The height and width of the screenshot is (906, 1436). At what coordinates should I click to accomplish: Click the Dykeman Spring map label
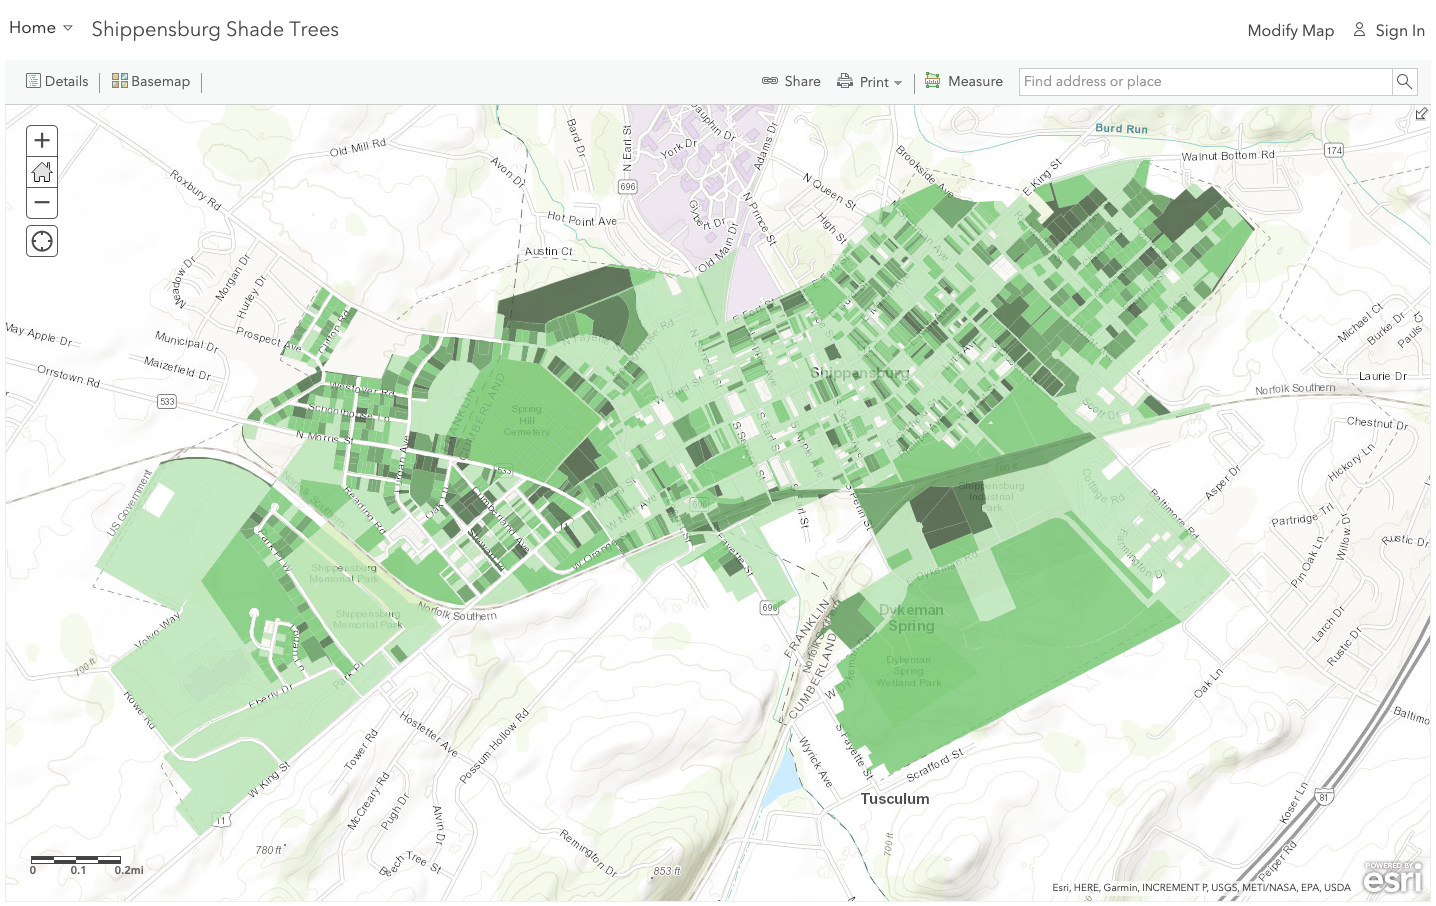911,618
